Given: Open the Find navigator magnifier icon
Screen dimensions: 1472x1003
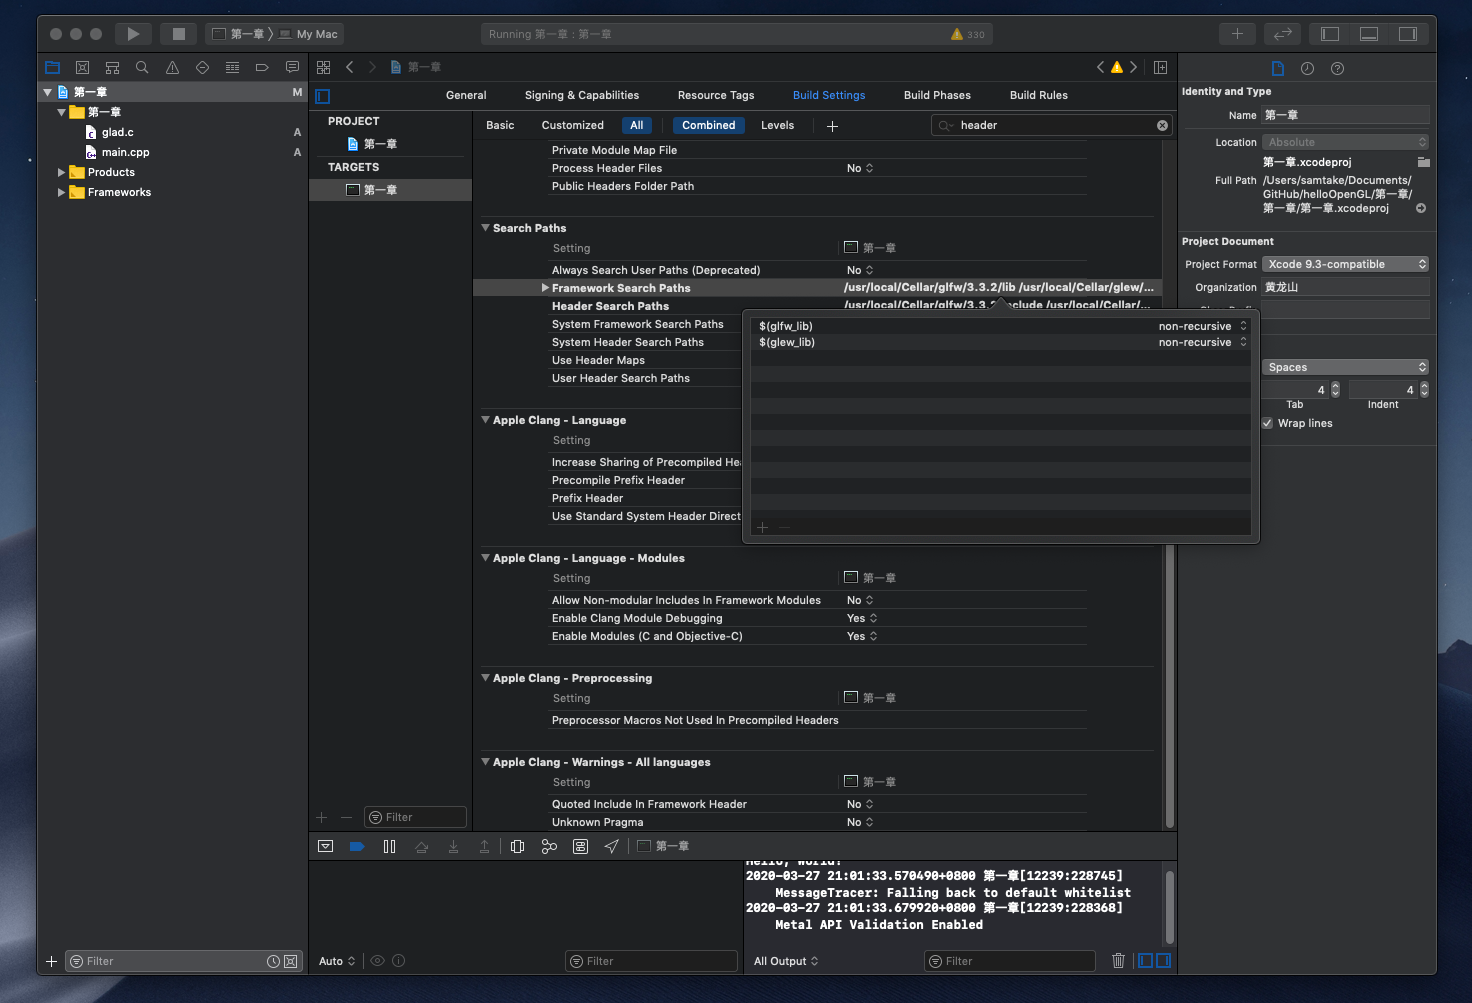Looking at the screenshot, I should 142,68.
